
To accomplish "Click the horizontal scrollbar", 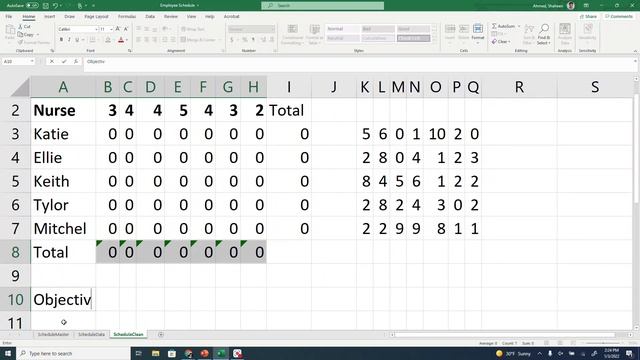I will (x=504, y=335).
